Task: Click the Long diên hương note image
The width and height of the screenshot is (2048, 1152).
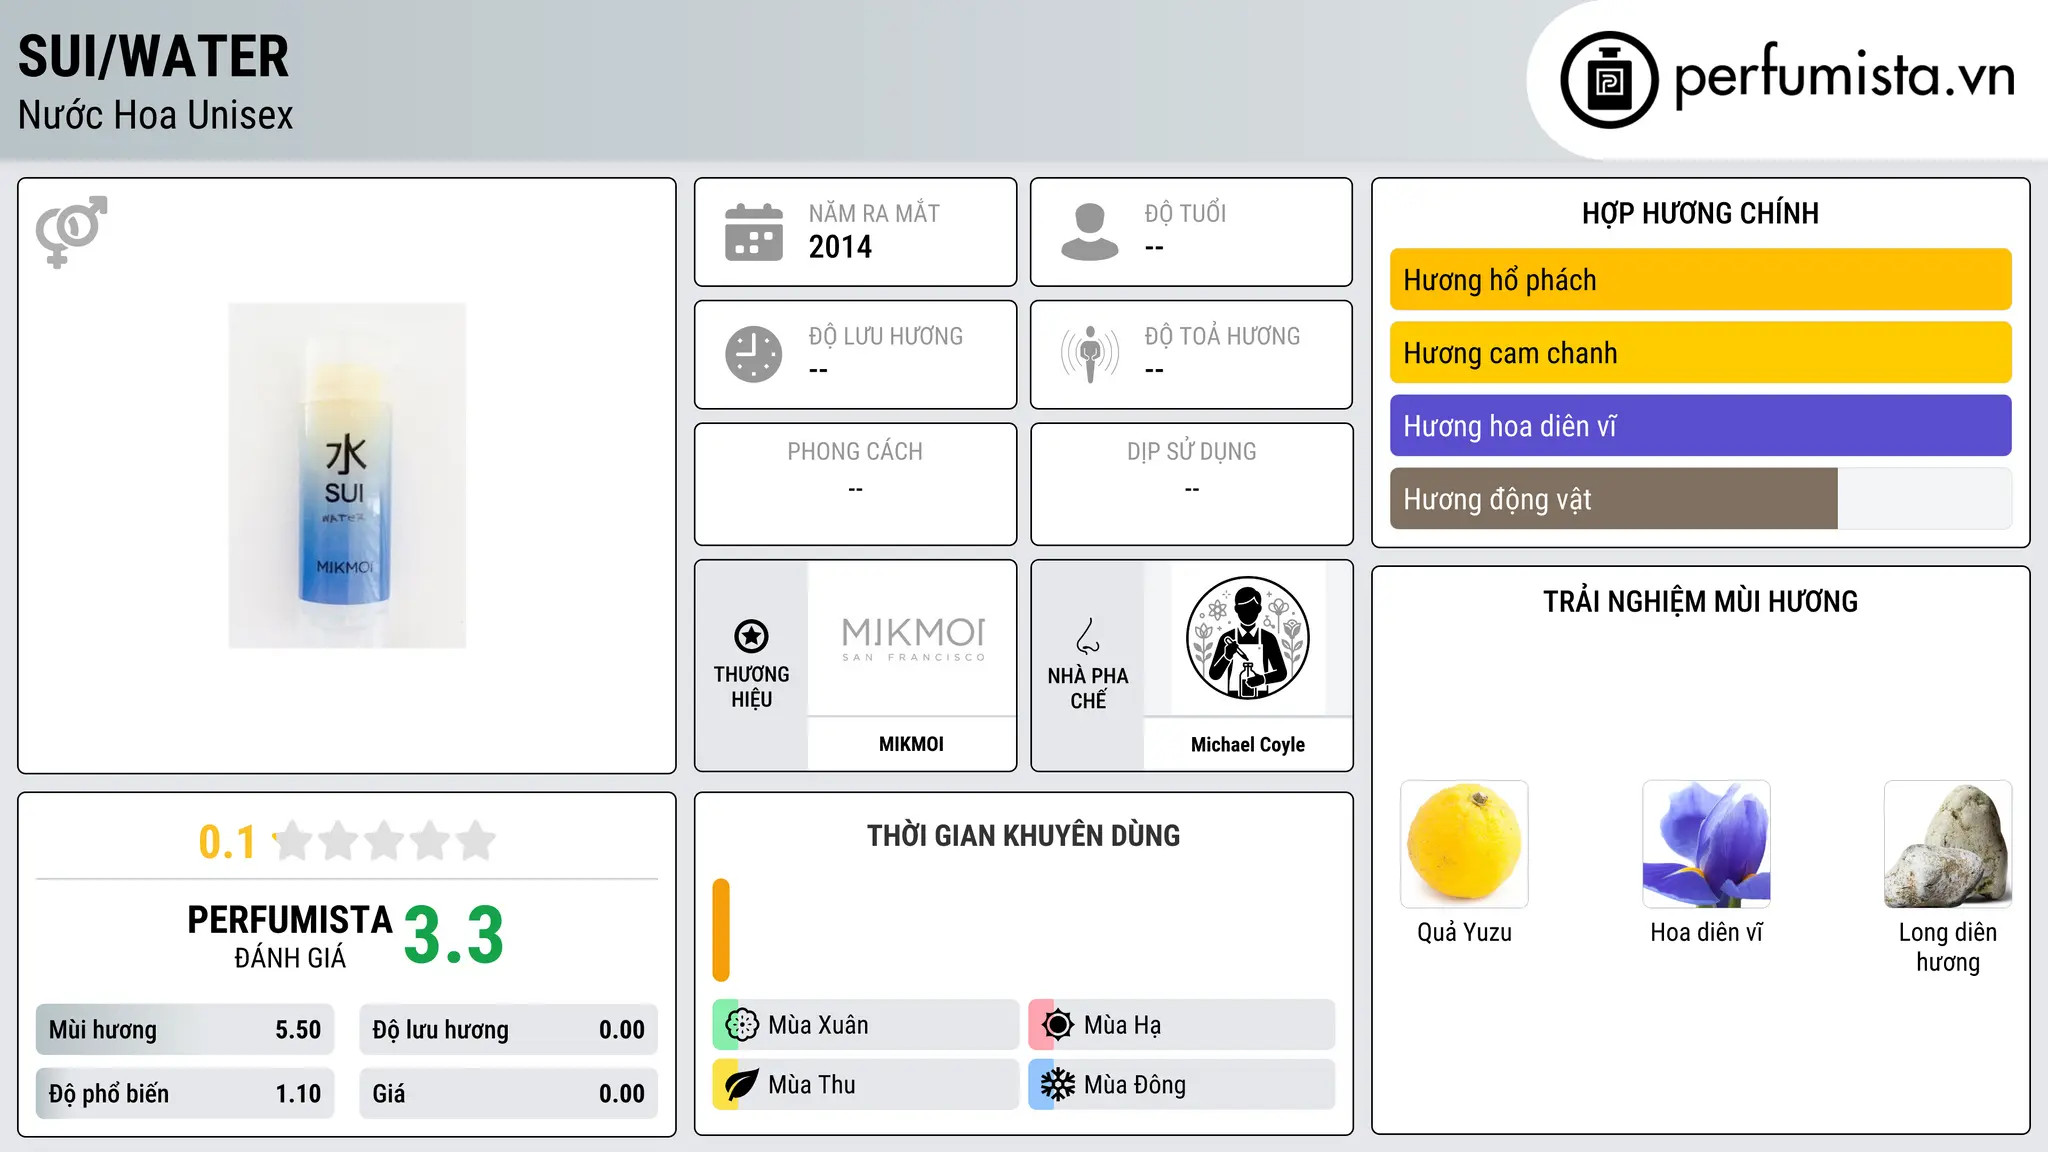Action: 1948,844
